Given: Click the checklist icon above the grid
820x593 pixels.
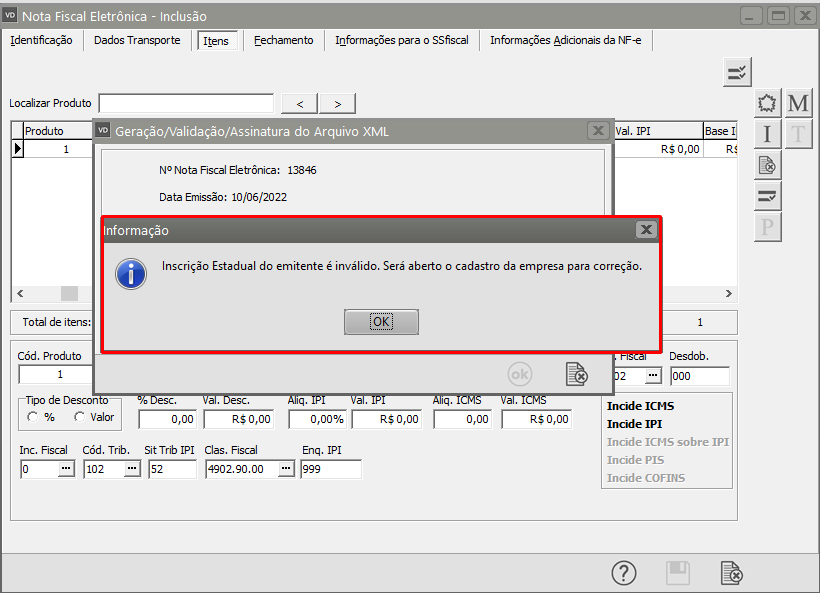Looking at the screenshot, I should coord(737,72).
